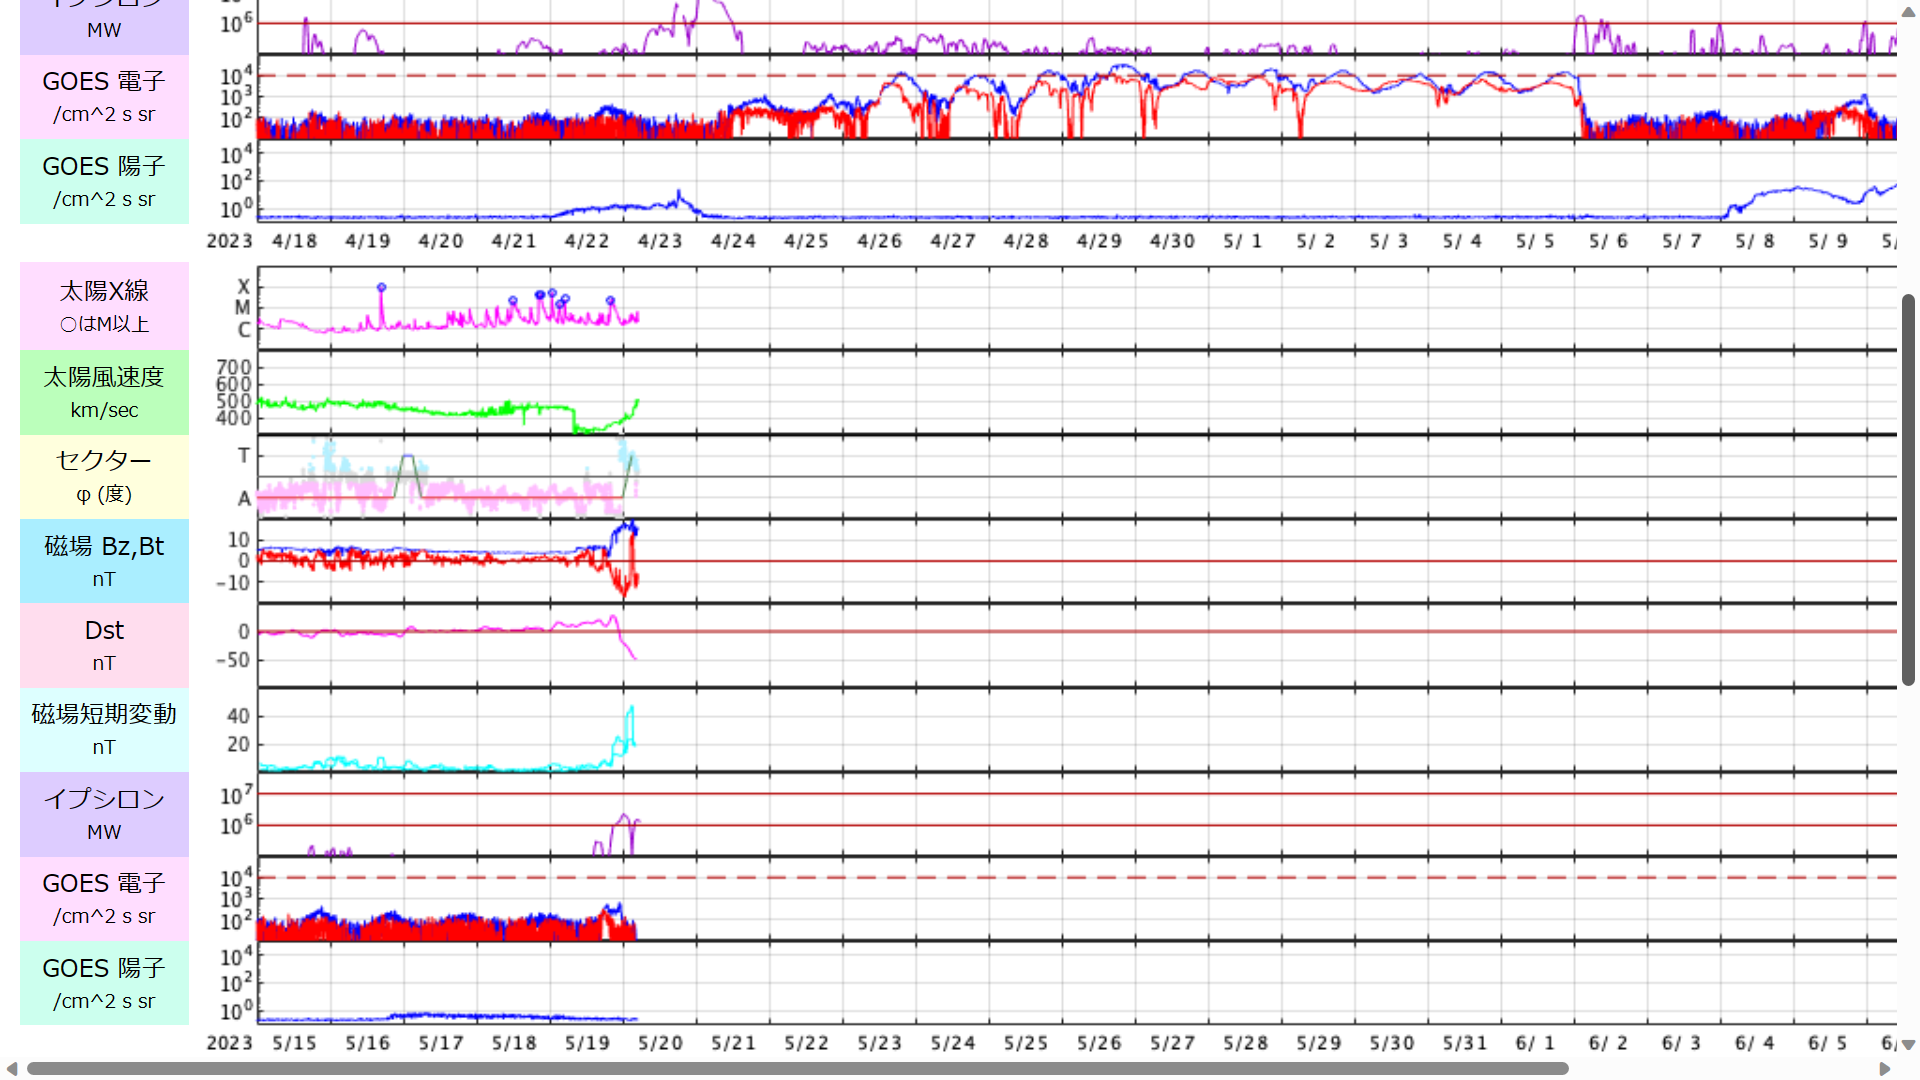Image resolution: width=1920 pixels, height=1080 pixels.
Task: Click the lower イプシロン MW label
Action: [x=104, y=814]
